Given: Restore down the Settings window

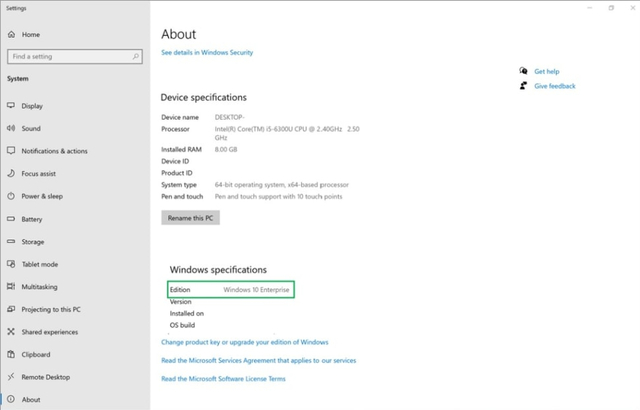Looking at the screenshot, I should (611, 8).
